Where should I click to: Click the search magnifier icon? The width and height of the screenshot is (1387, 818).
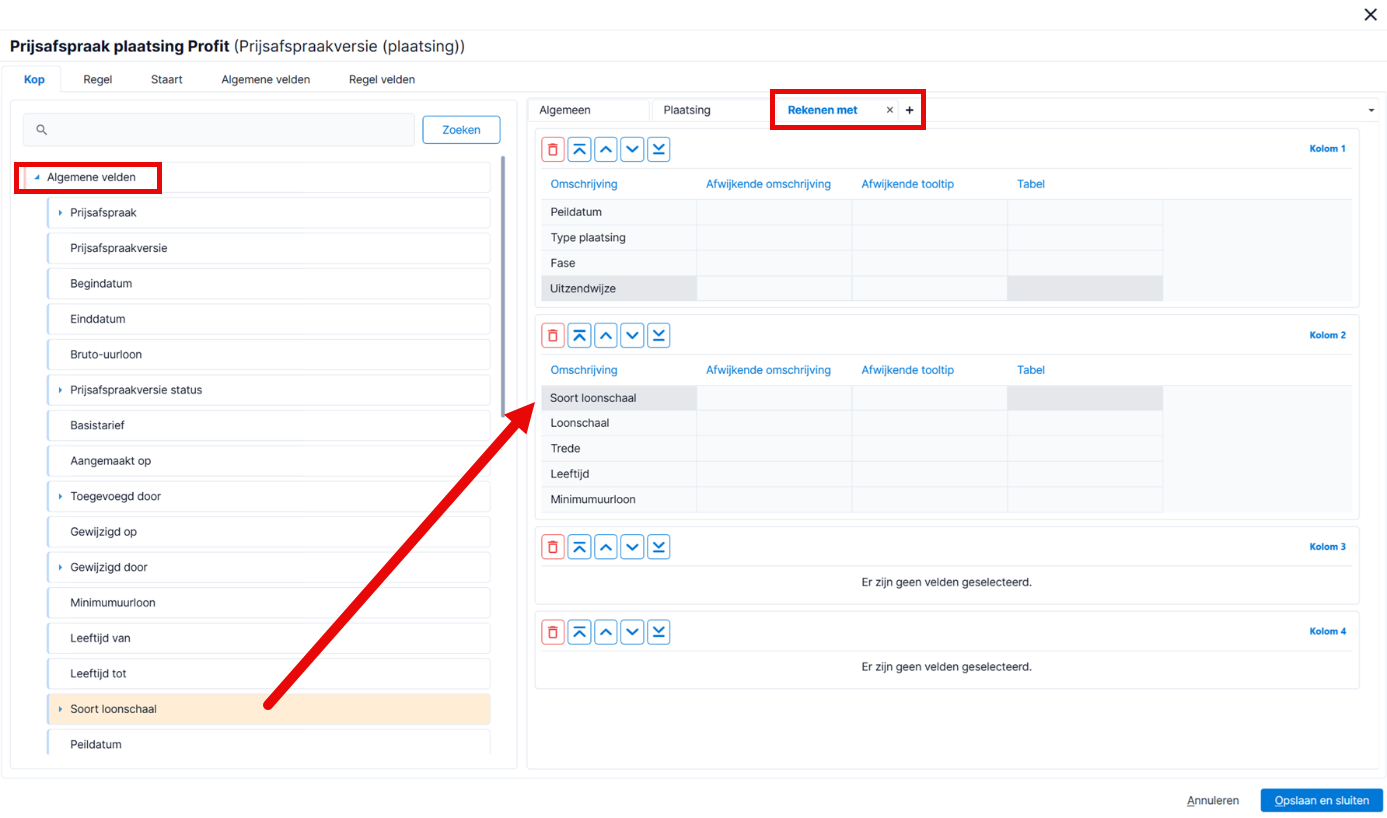pos(42,130)
